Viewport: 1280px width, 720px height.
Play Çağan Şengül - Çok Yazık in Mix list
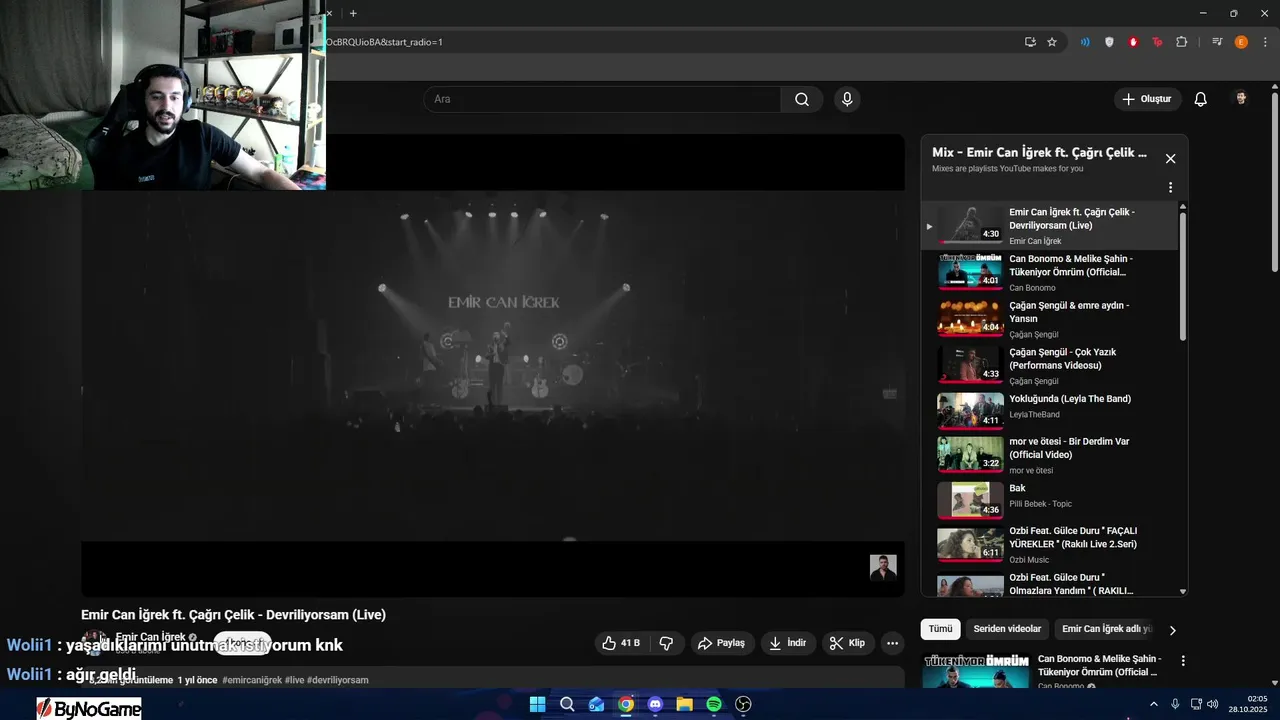point(1050,366)
